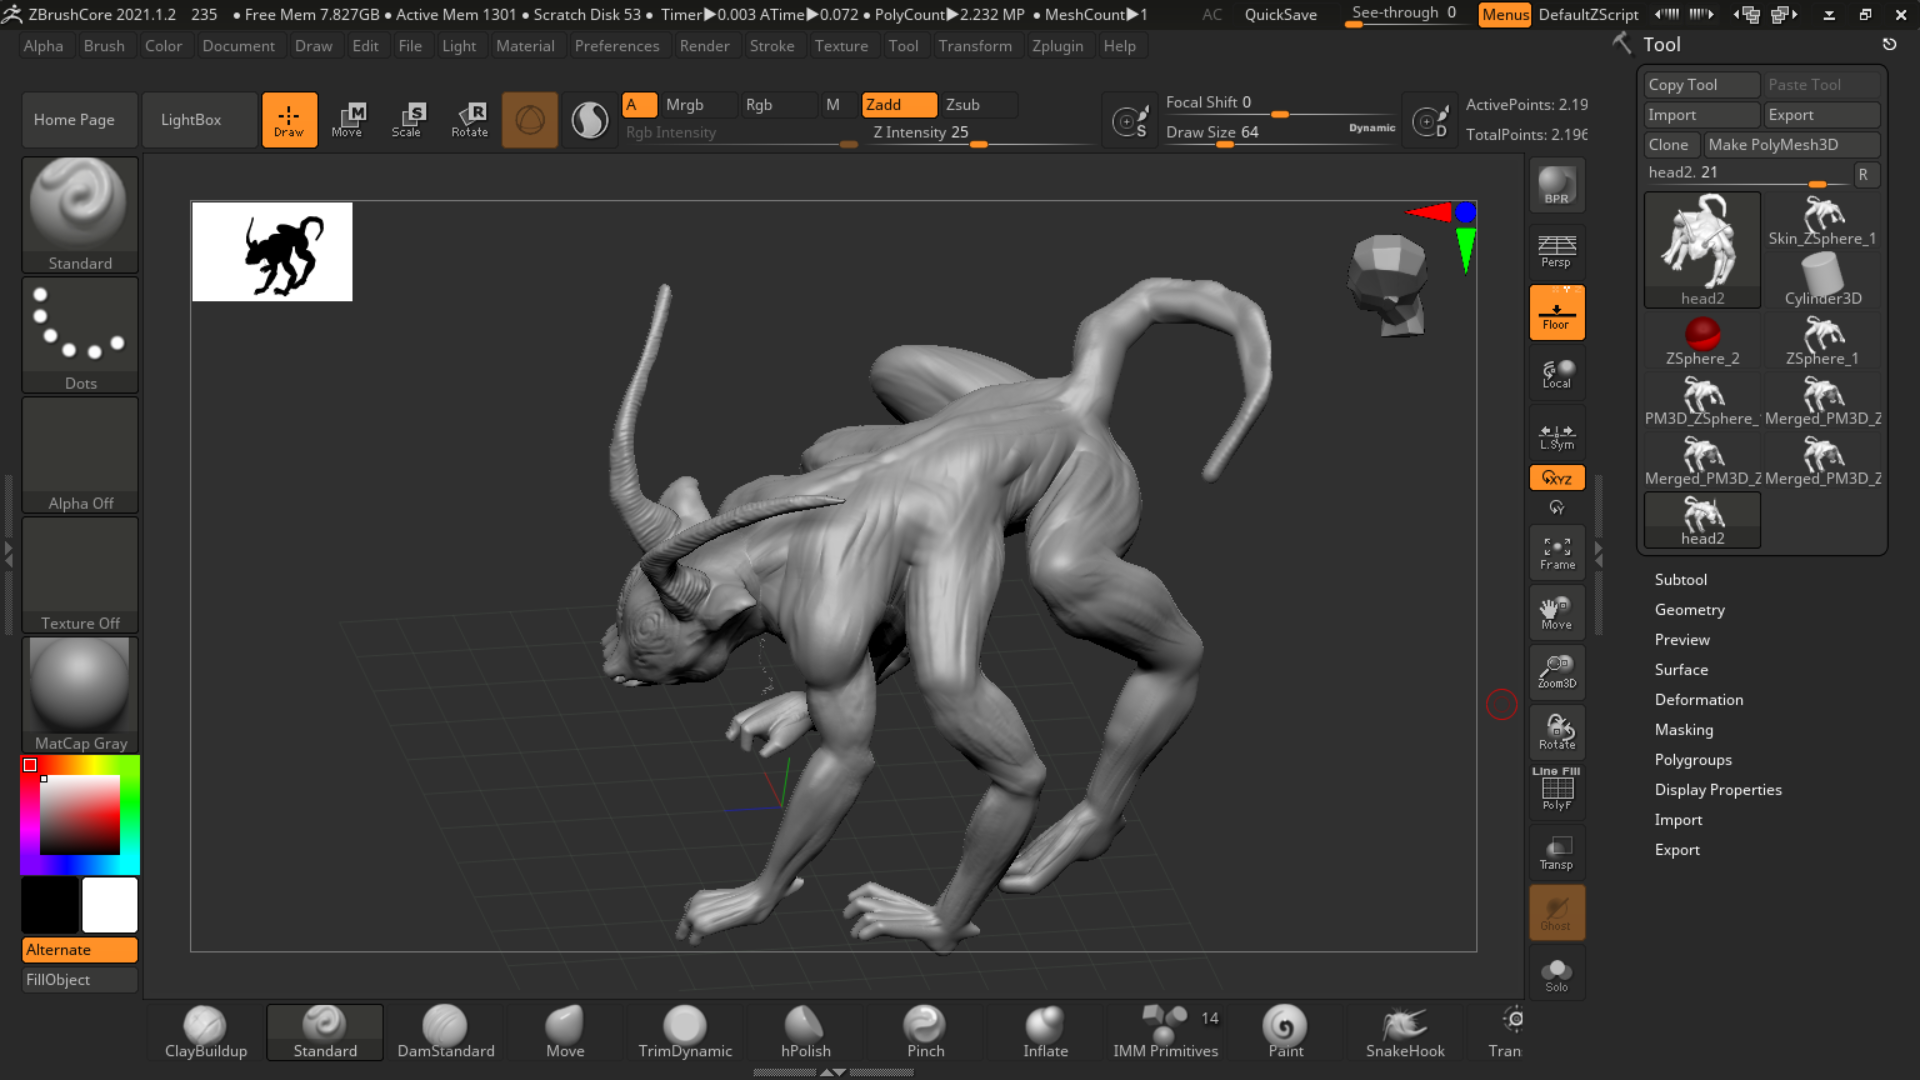The image size is (1920, 1080).
Task: Enable Zsub sculpting mode
Action: tap(978, 104)
